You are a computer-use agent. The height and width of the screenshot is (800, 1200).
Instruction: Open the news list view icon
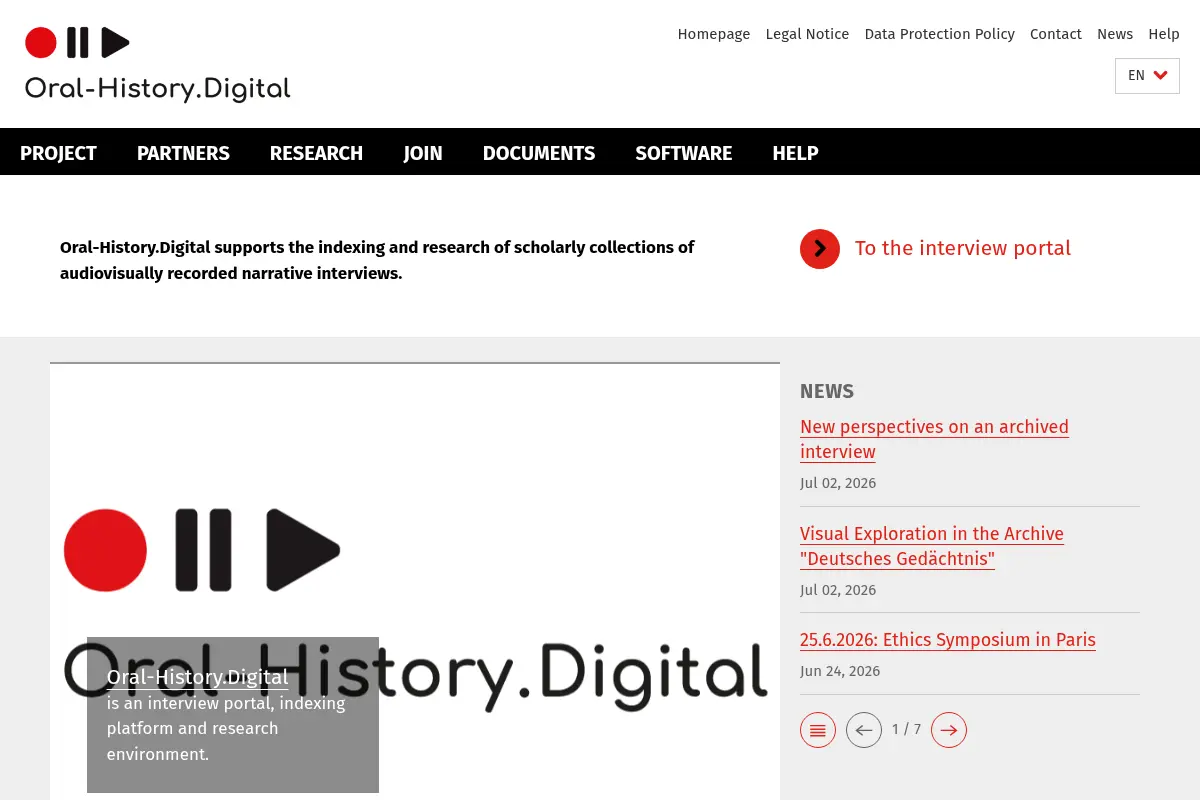(818, 730)
